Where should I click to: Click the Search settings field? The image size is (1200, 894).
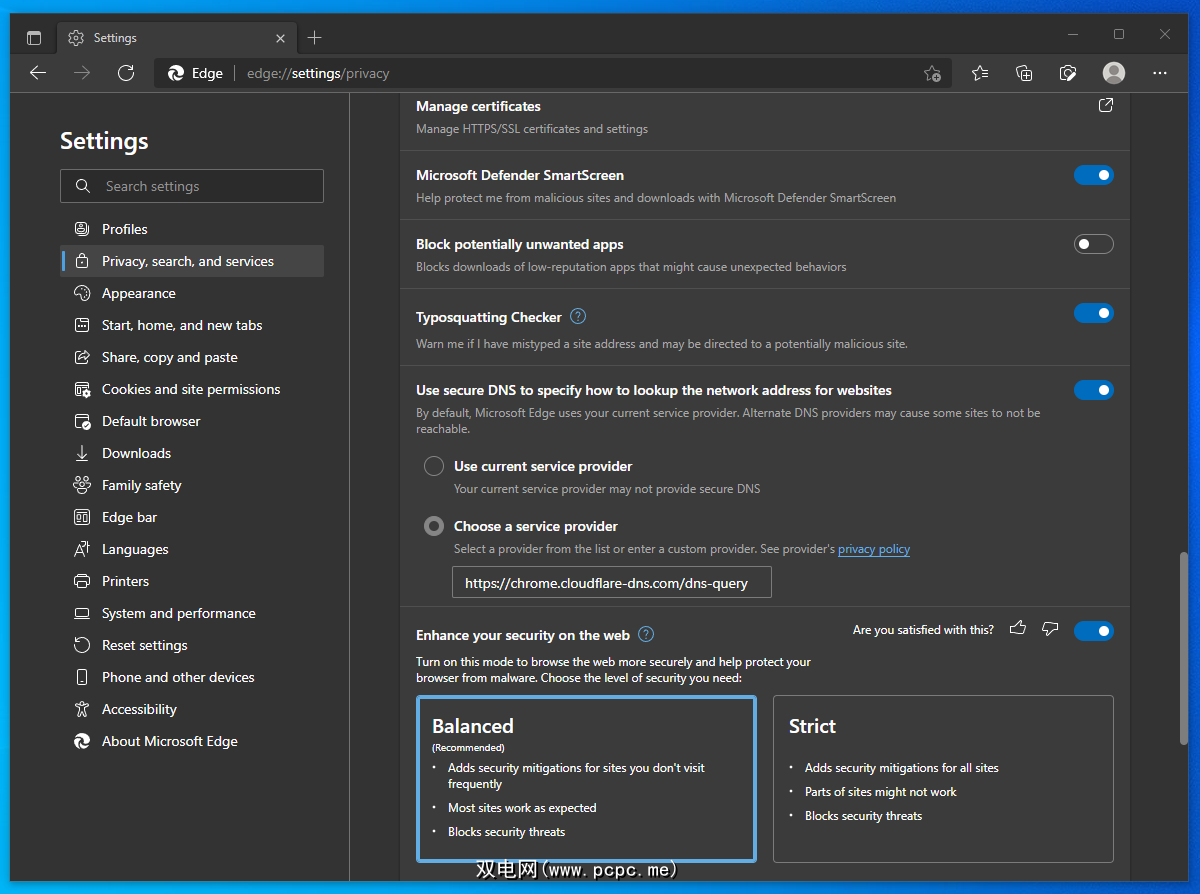pyautogui.click(x=192, y=186)
